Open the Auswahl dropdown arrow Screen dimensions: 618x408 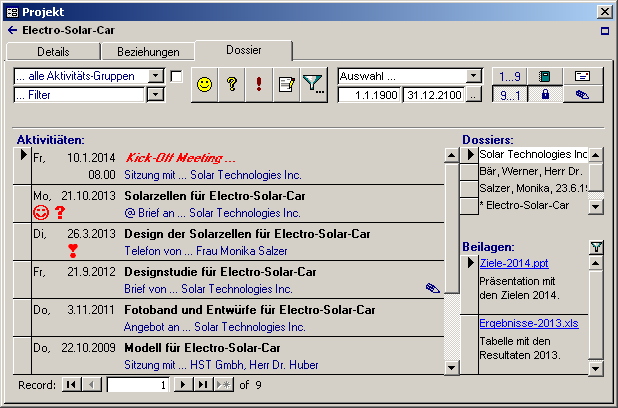coord(473,76)
